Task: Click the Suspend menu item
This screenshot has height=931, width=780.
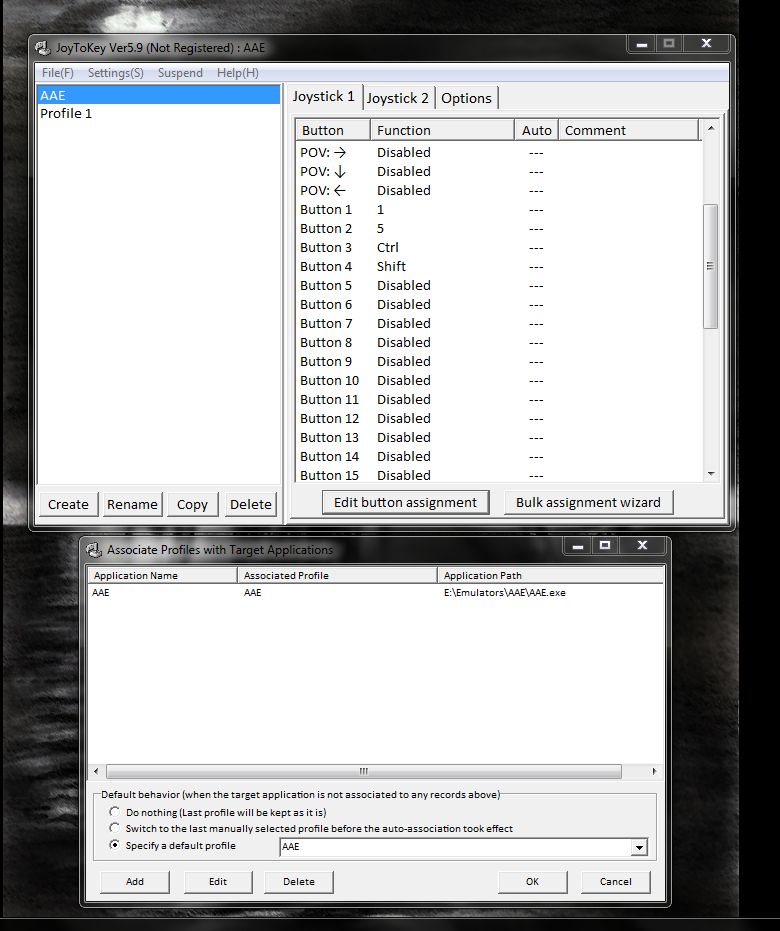Action: click(x=180, y=72)
